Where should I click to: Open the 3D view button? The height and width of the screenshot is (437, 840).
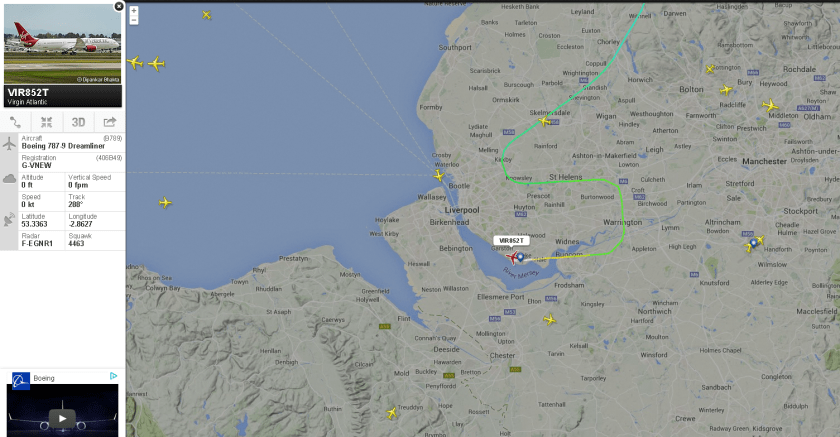[x=78, y=122]
